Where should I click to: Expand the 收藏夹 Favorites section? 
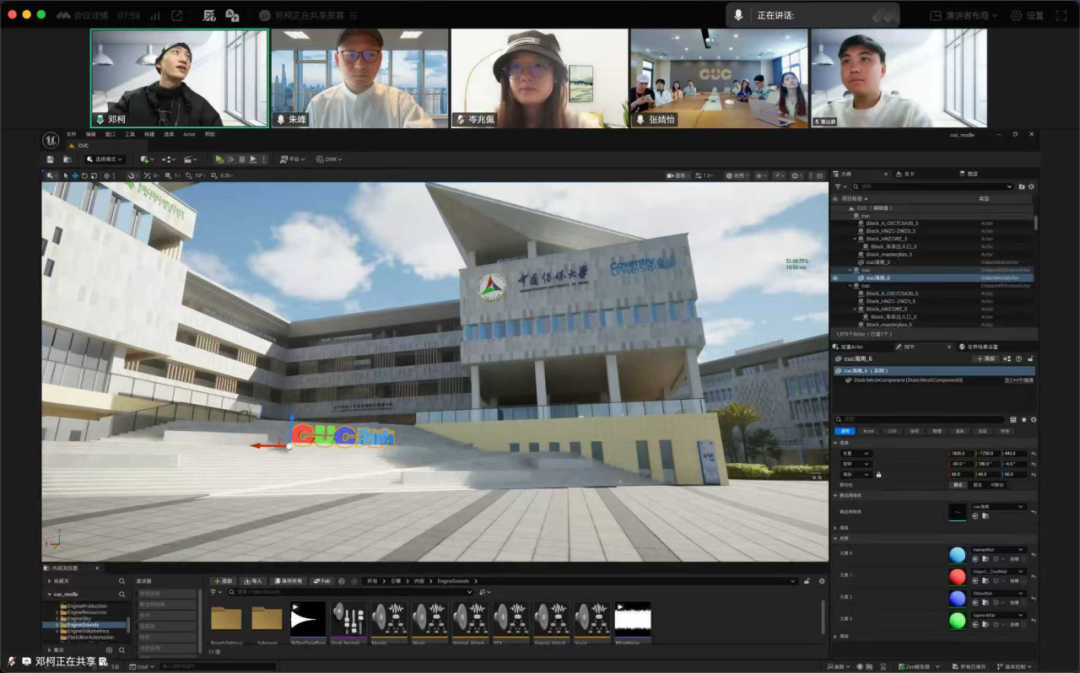click(50, 581)
